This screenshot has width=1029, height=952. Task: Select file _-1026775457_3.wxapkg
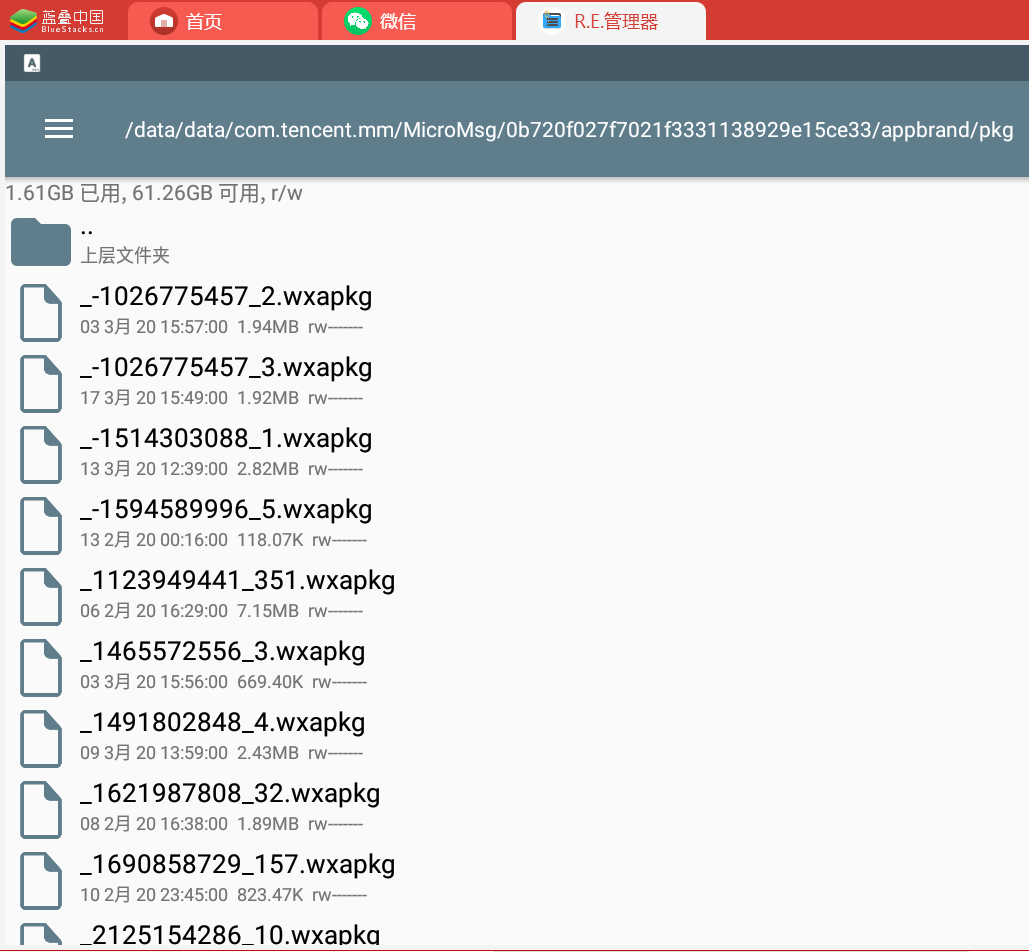tap(226, 367)
